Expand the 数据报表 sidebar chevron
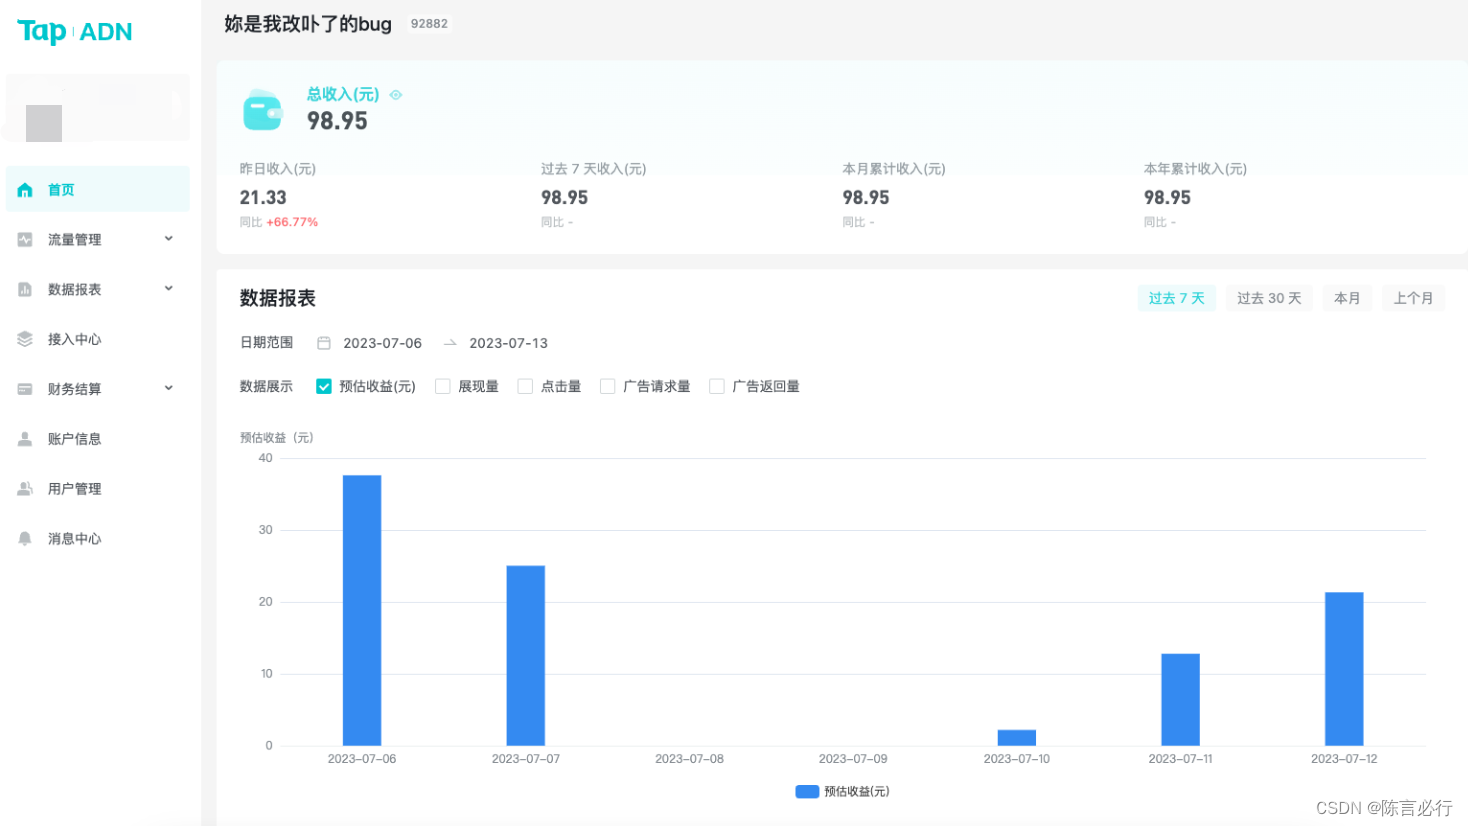 tap(169, 289)
